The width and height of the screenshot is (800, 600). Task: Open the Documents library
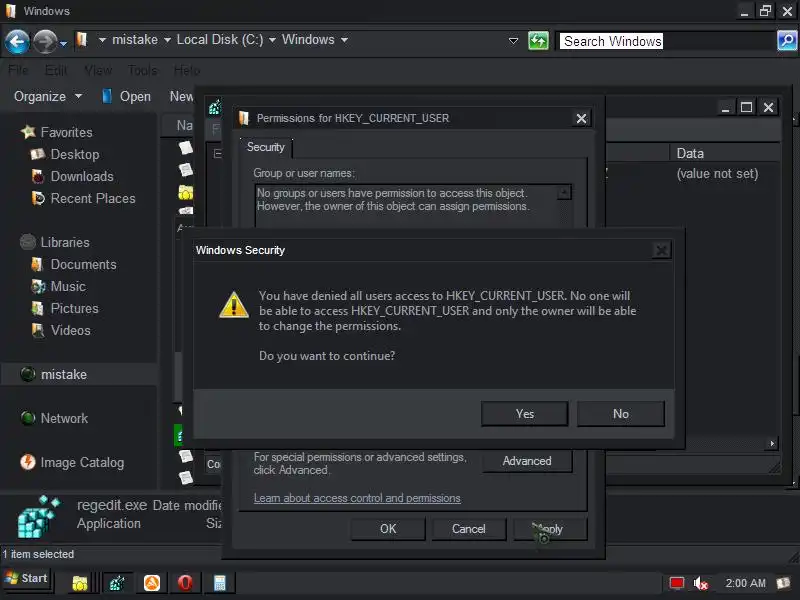click(x=83, y=264)
